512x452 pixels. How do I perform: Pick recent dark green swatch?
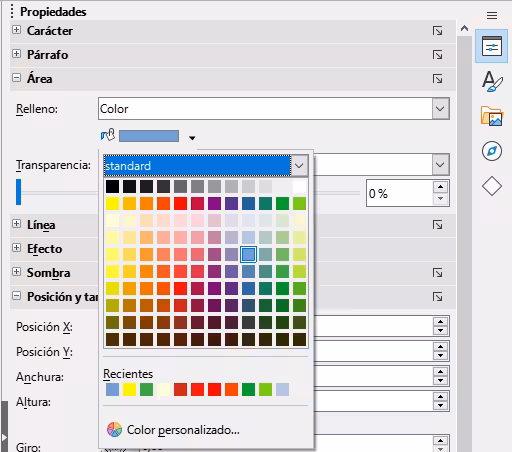tap(248, 389)
